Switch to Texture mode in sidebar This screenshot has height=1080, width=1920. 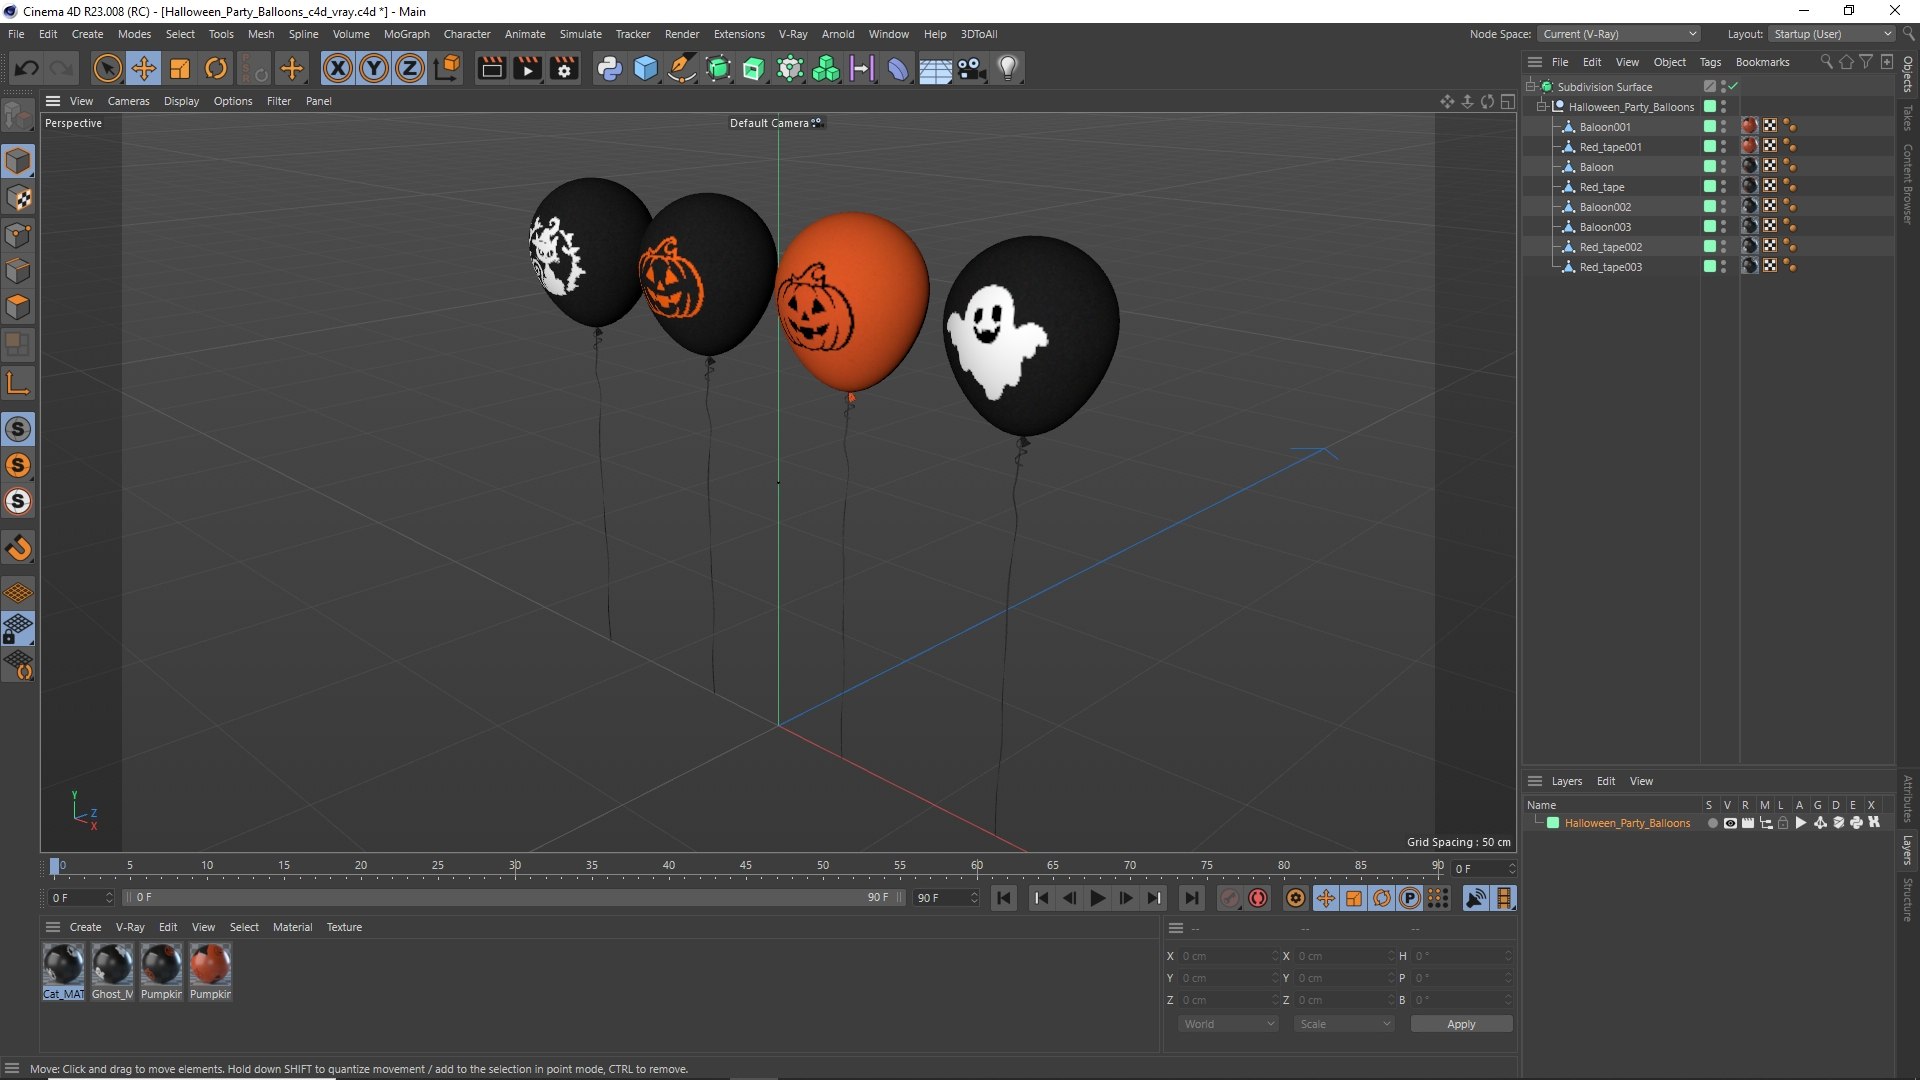click(18, 198)
